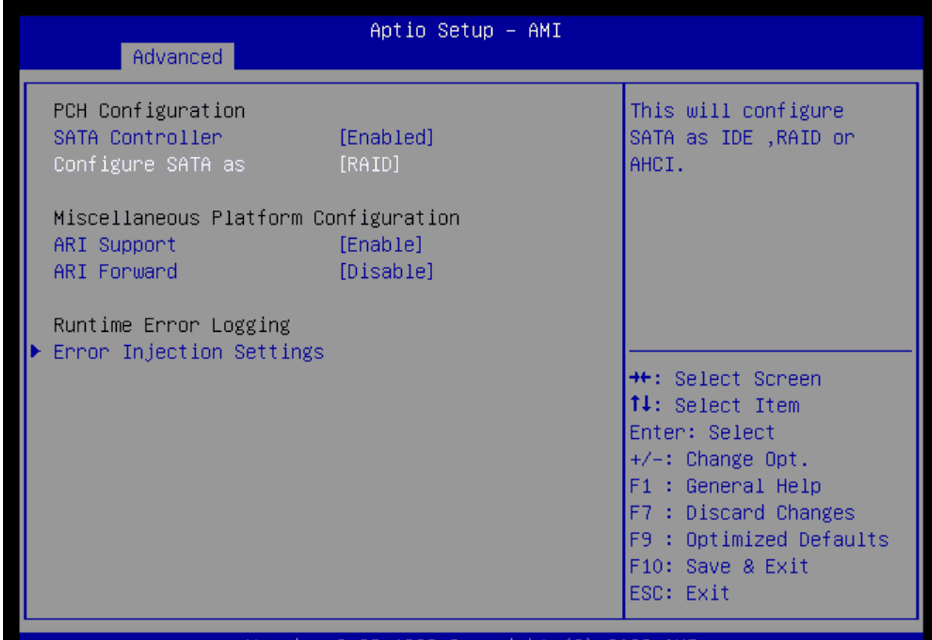Open the Configure SATA as options

148,164
